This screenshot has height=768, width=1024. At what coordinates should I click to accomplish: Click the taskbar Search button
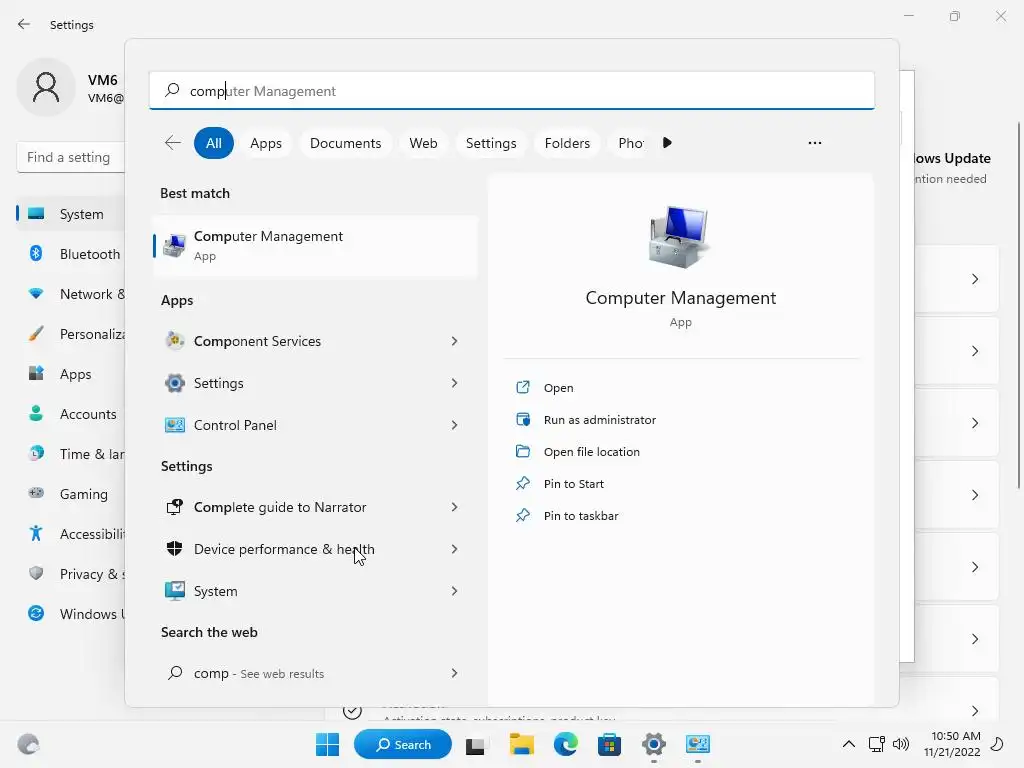(x=403, y=744)
